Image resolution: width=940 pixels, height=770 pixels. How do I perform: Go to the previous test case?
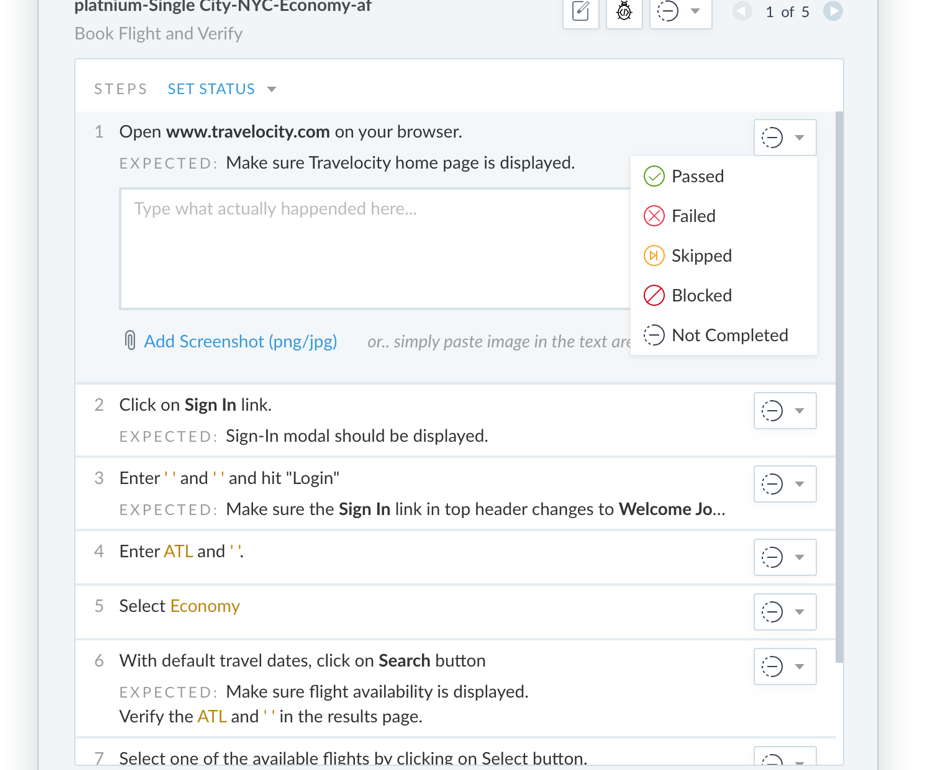click(742, 12)
